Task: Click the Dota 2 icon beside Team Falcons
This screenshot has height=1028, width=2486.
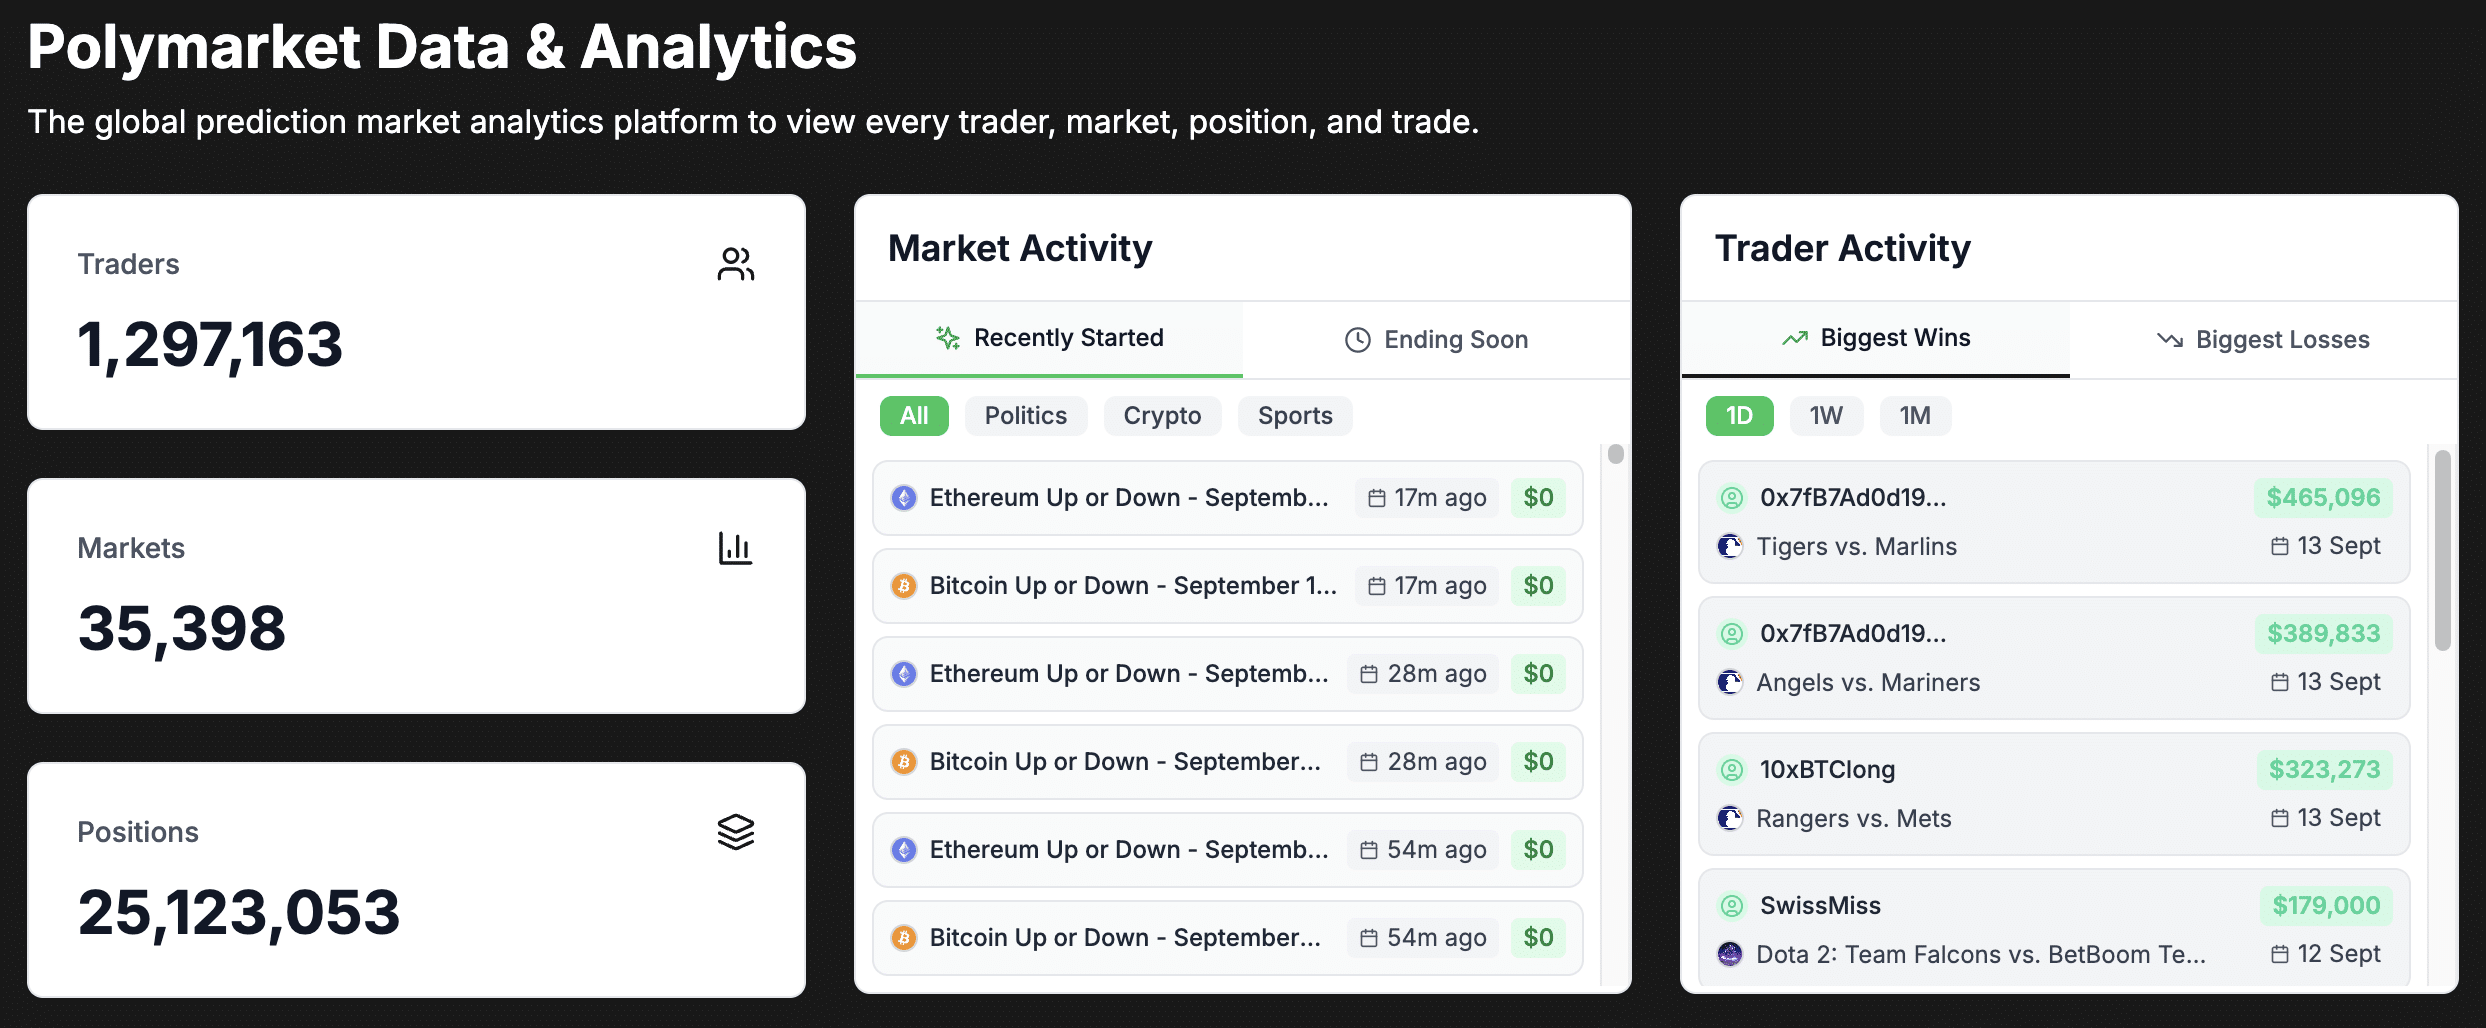Action: (1730, 954)
